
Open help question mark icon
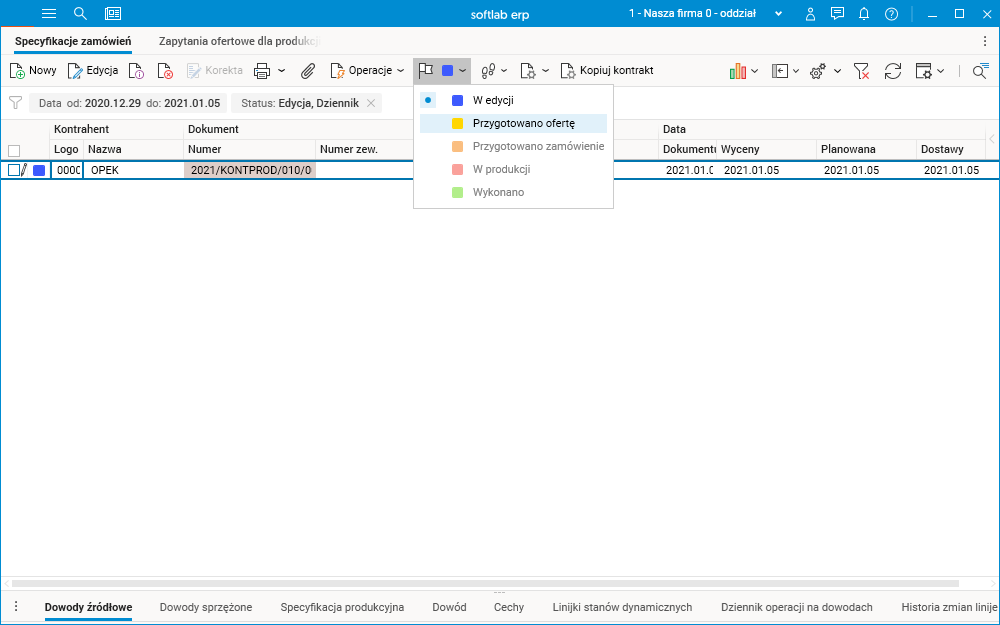tap(892, 13)
